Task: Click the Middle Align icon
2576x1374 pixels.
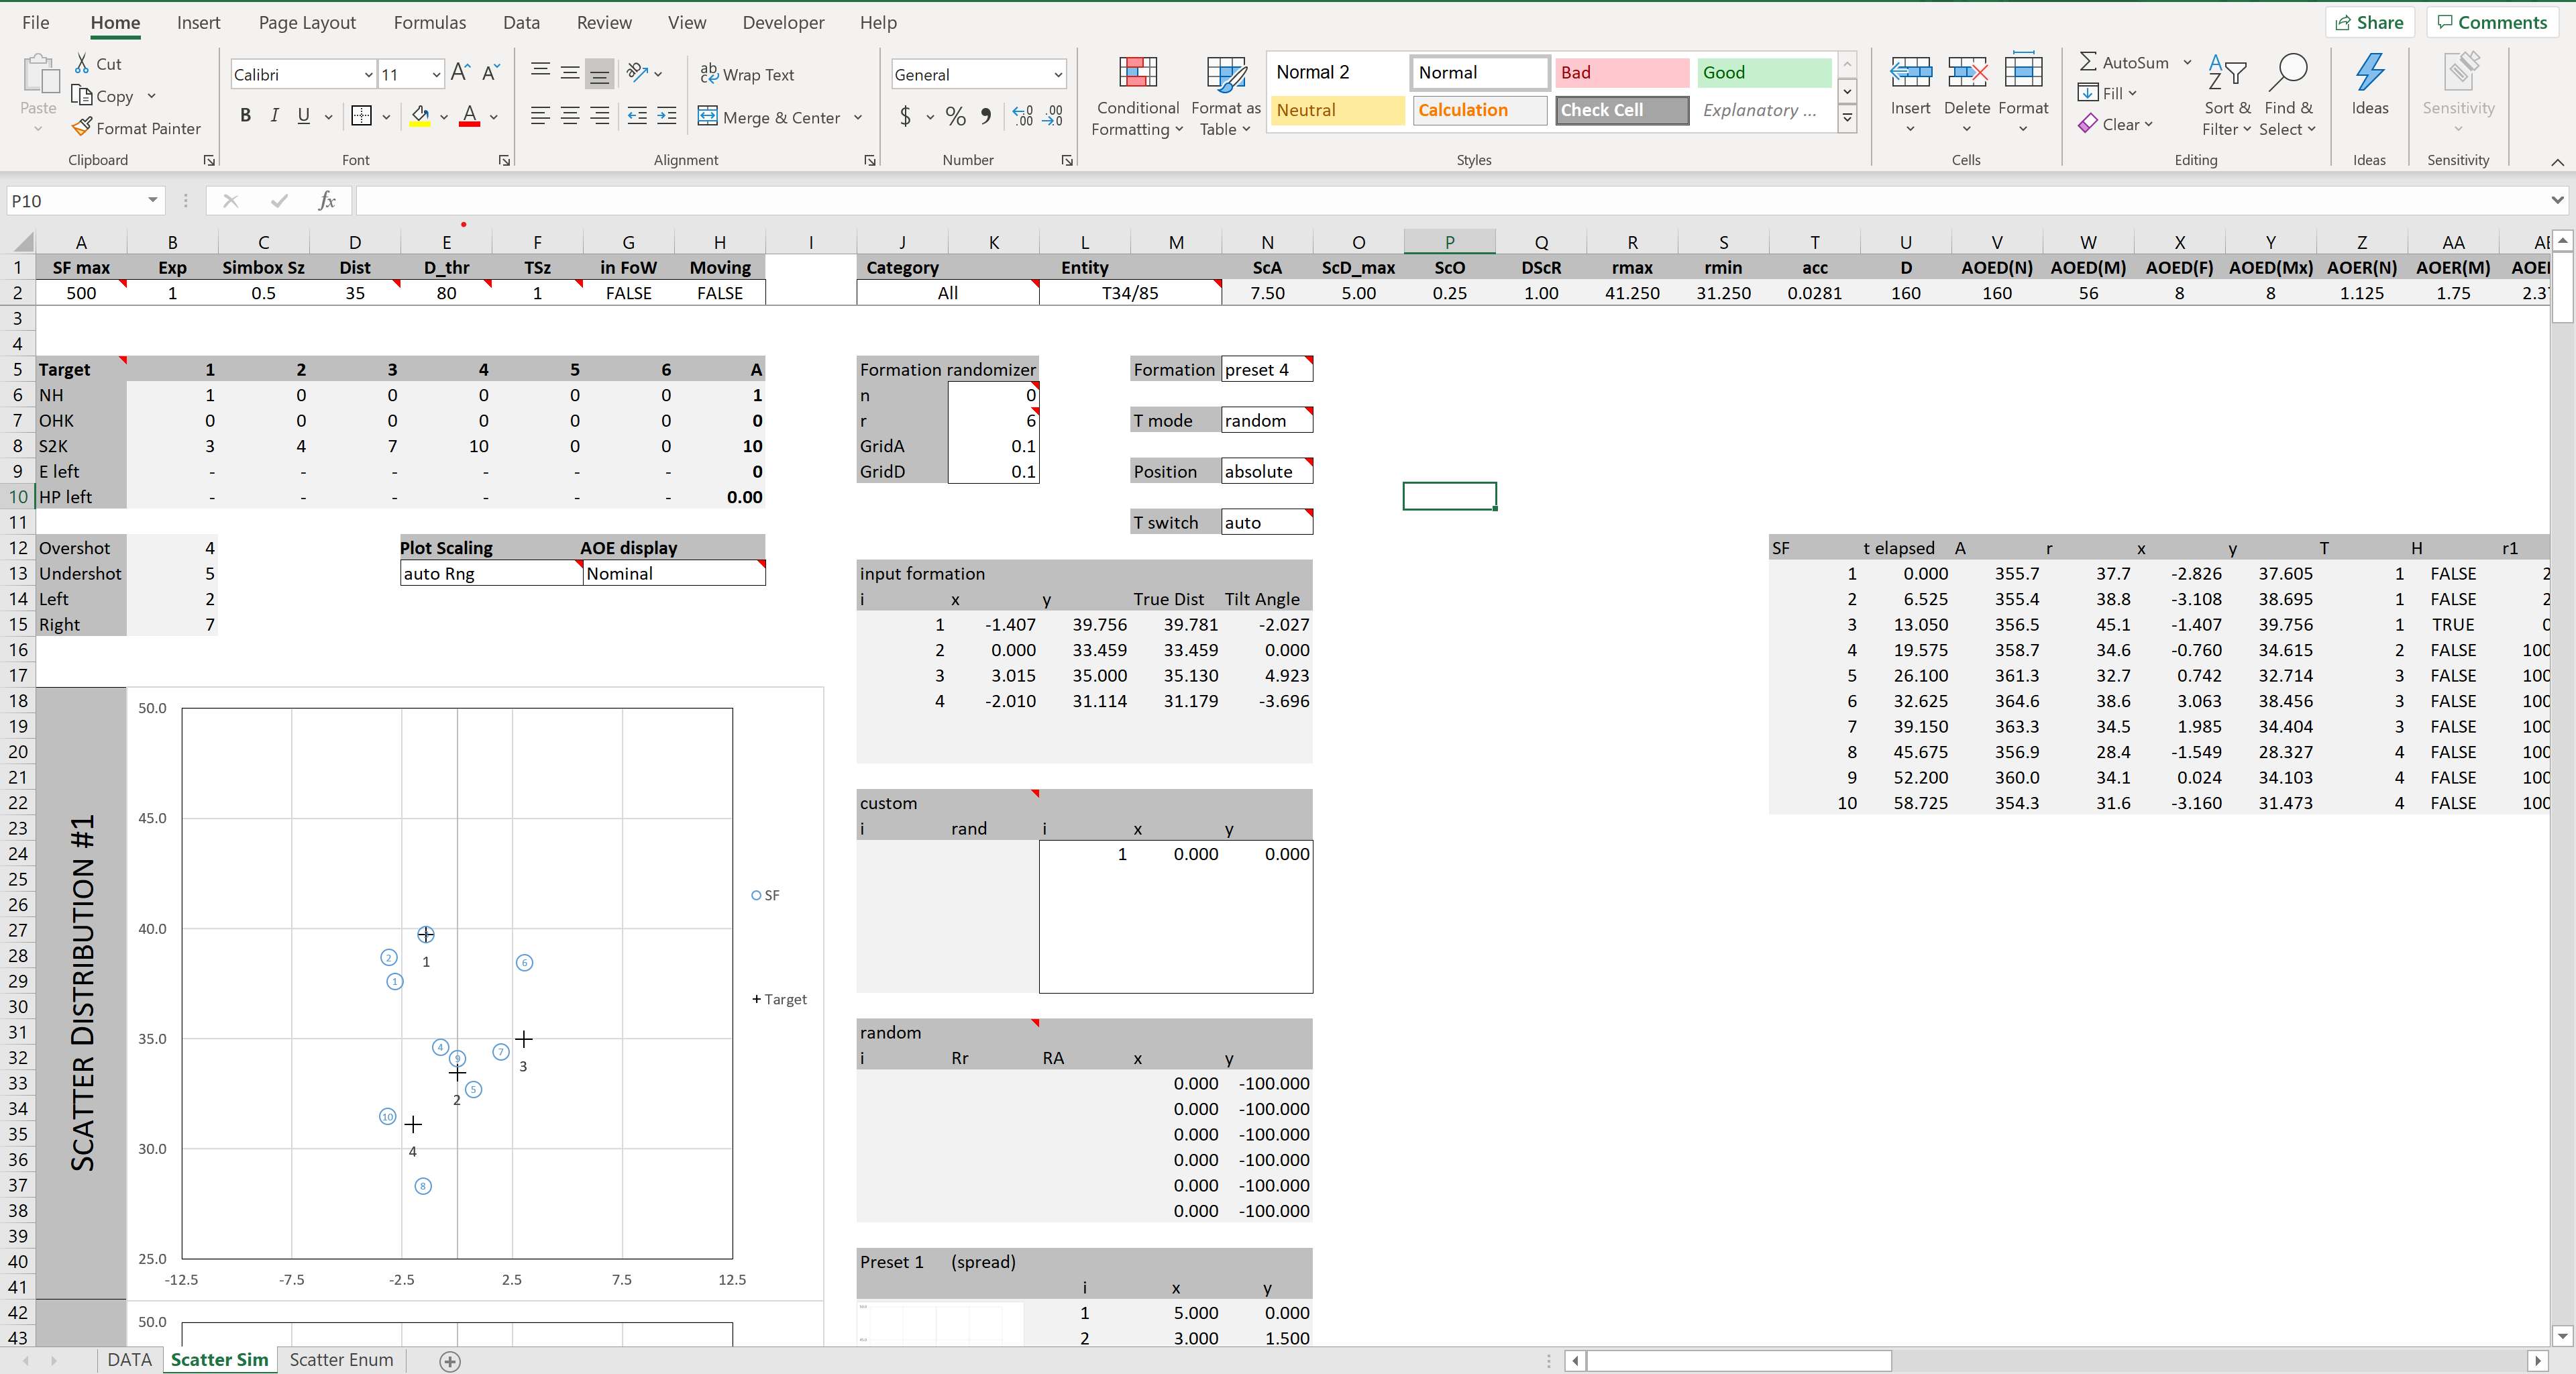Action: pyautogui.click(x=570, y=73)
